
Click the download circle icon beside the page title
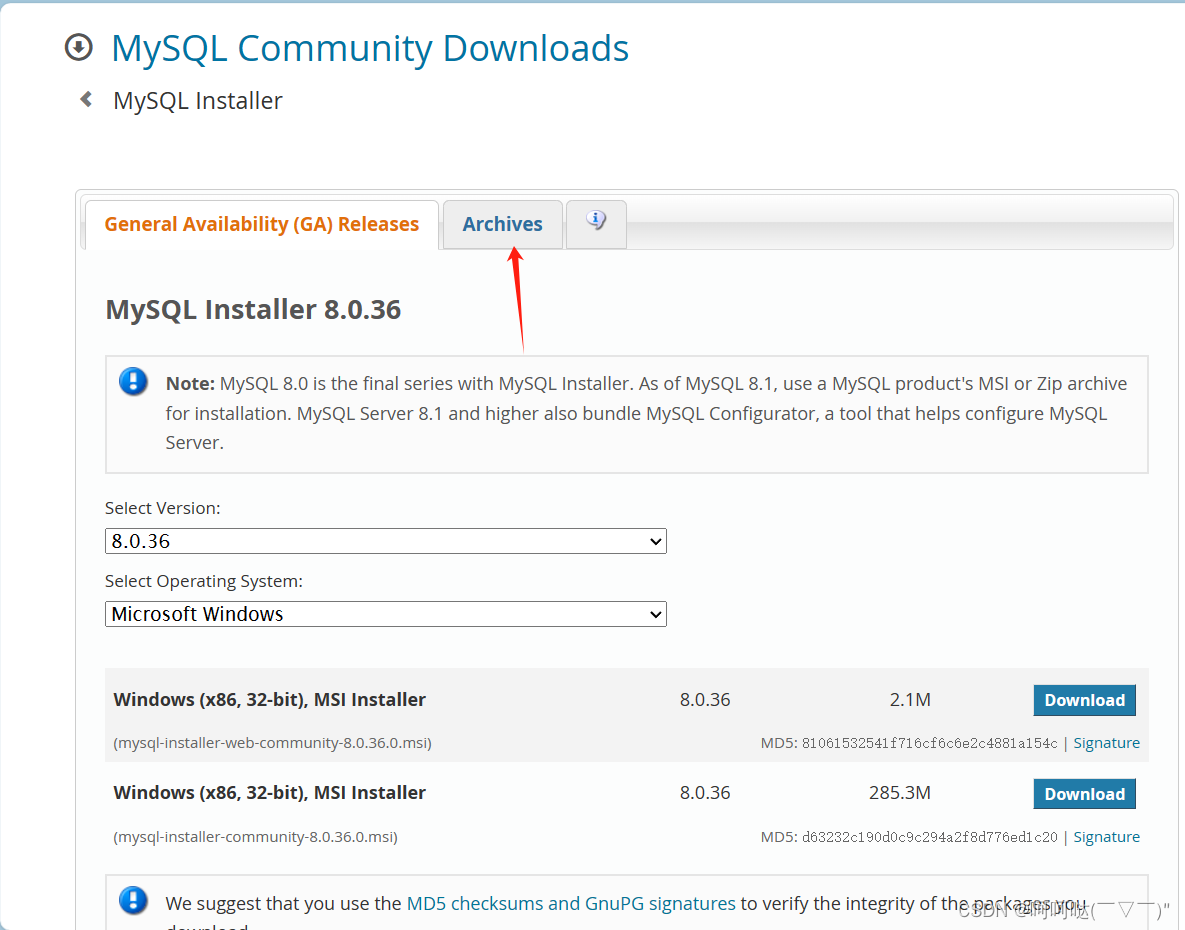[x=79, y=47]
